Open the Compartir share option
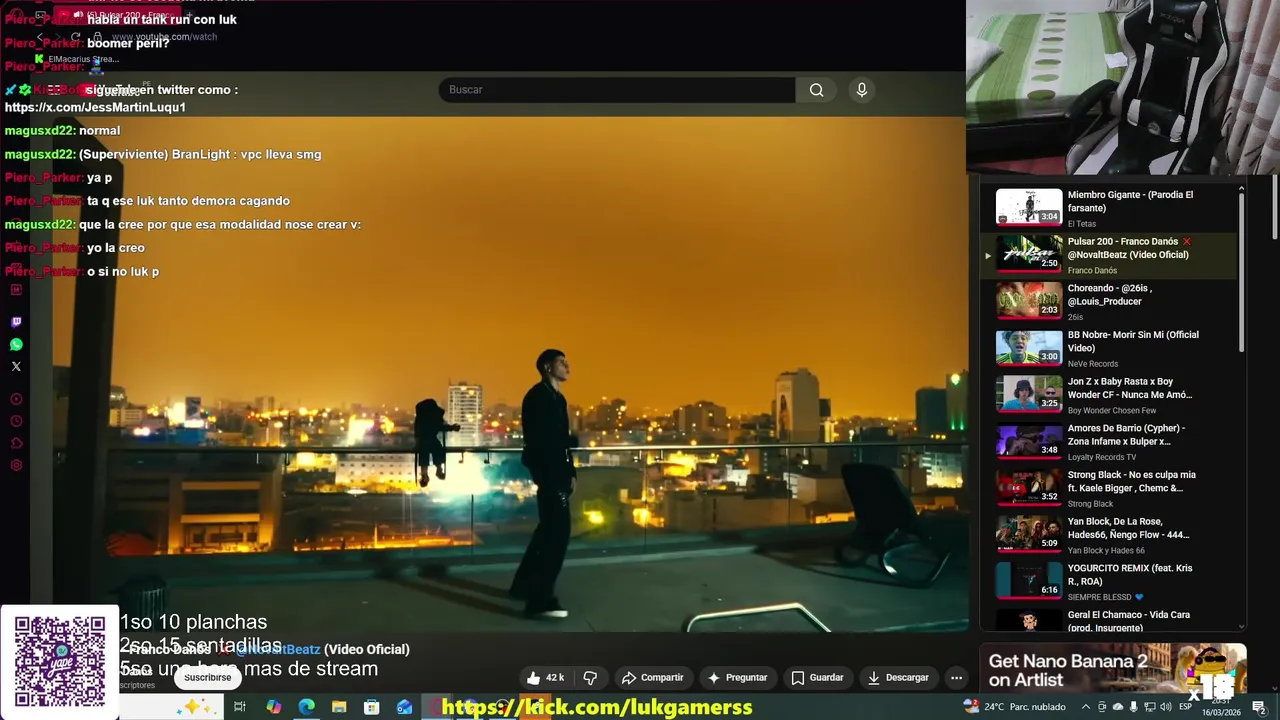The width and height of the screenshot is (1280, 720). (x=653, y=678)
